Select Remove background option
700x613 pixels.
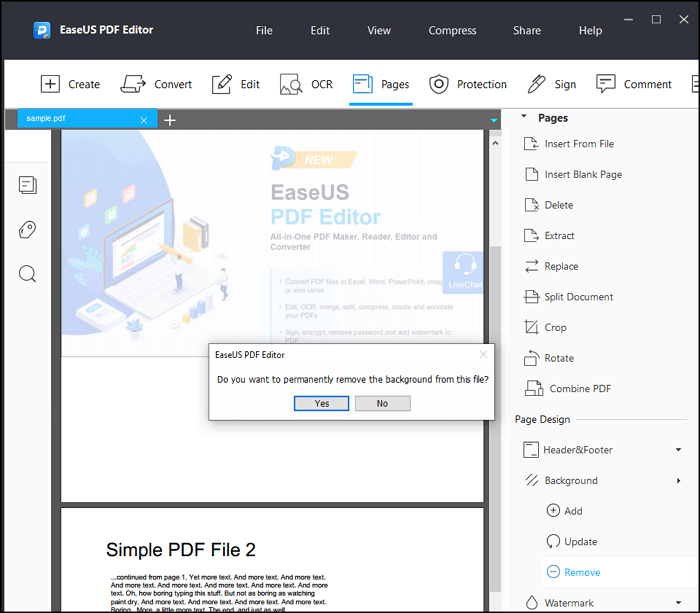pos(574,572)
